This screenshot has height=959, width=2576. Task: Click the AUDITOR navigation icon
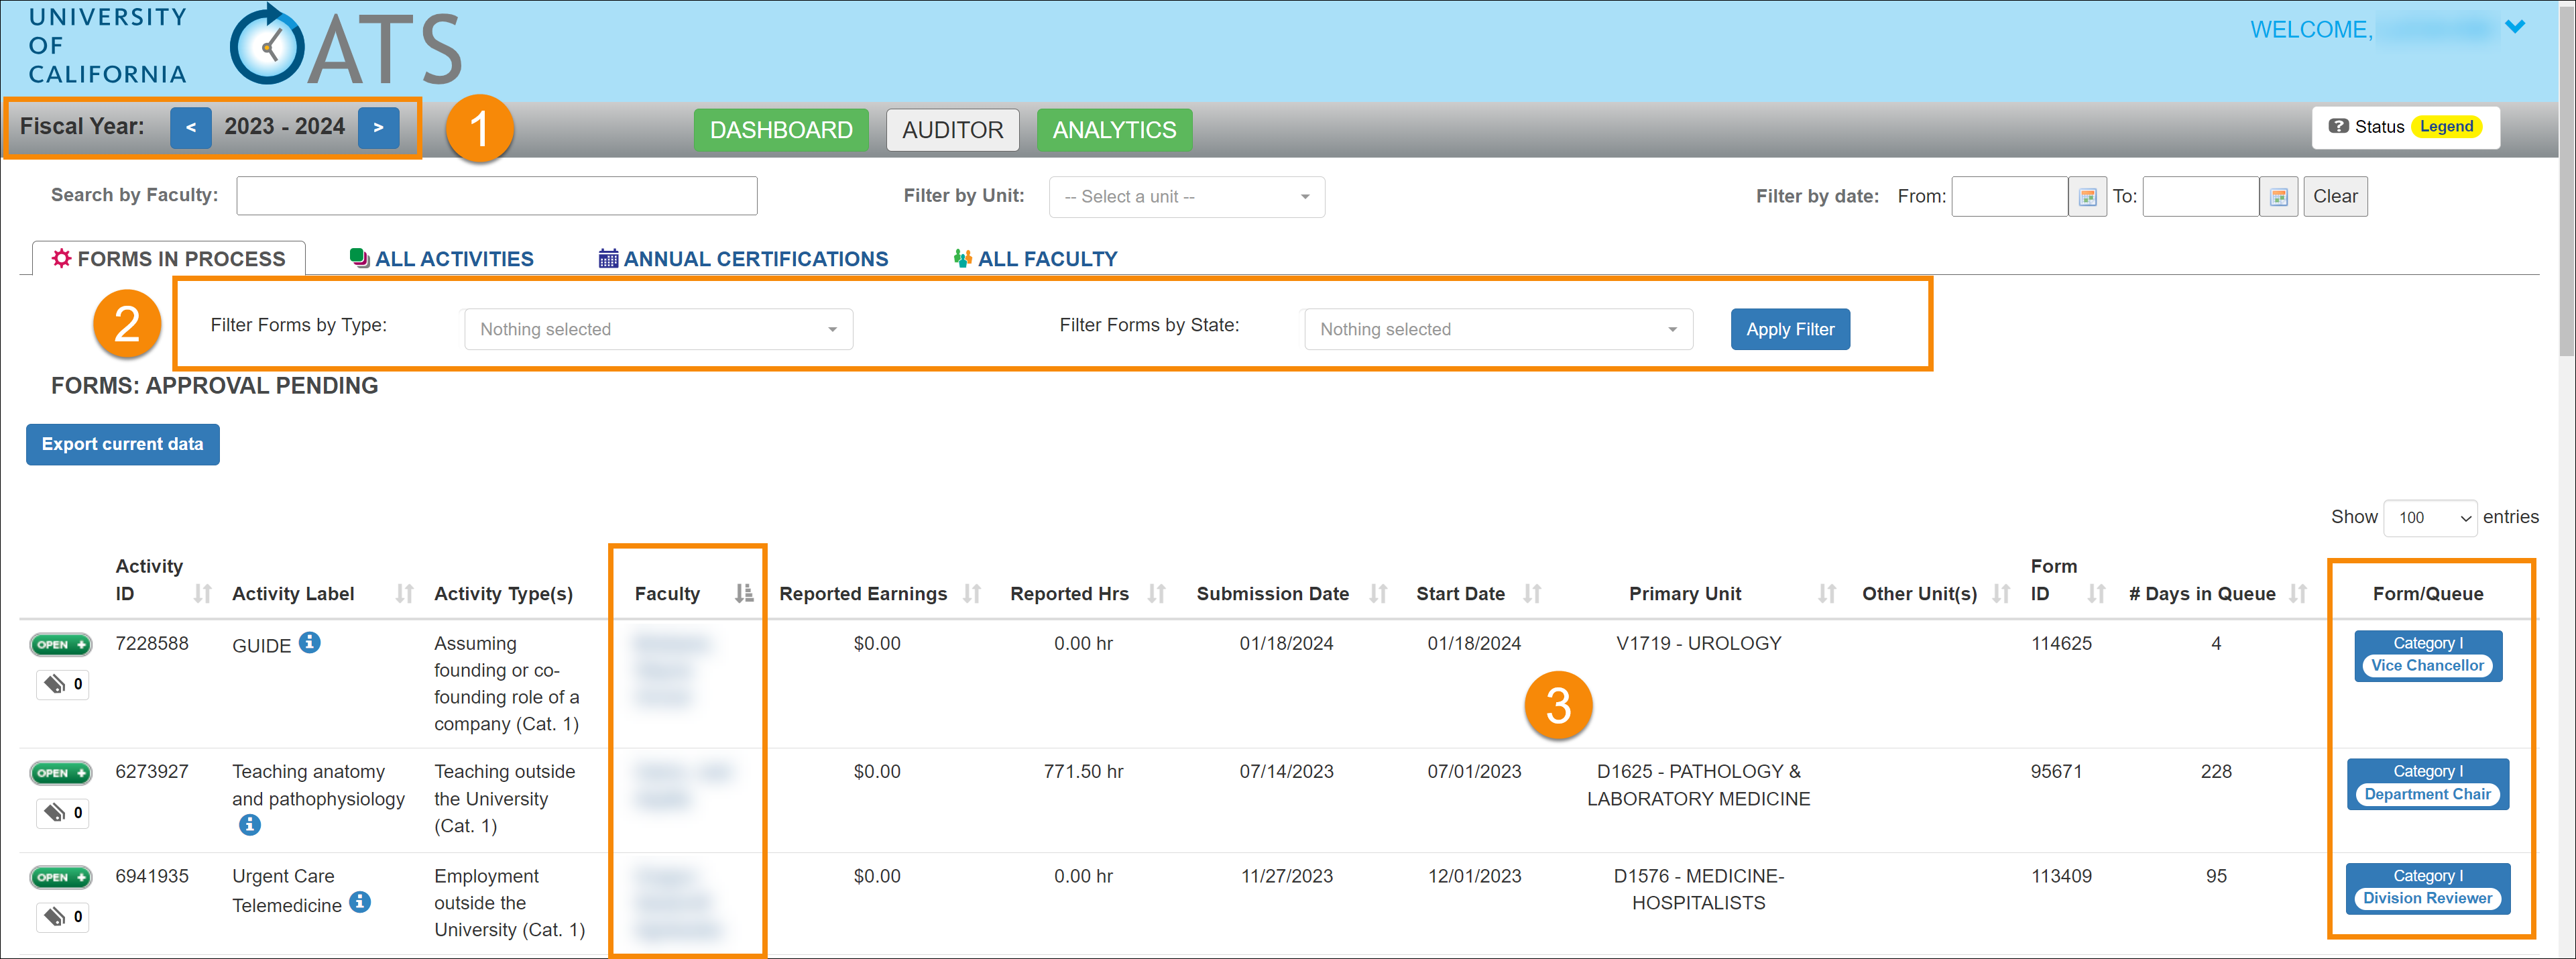tap(953, 127)
